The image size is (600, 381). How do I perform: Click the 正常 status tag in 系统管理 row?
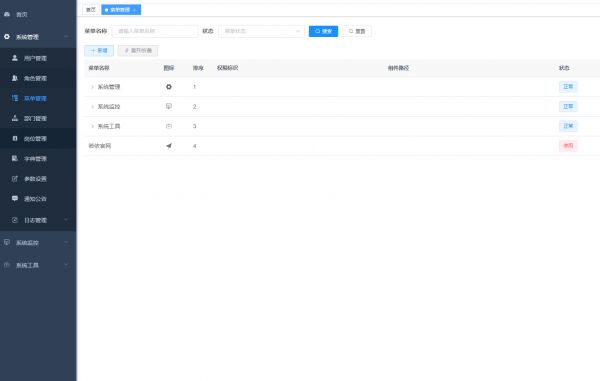coord(568,86)
